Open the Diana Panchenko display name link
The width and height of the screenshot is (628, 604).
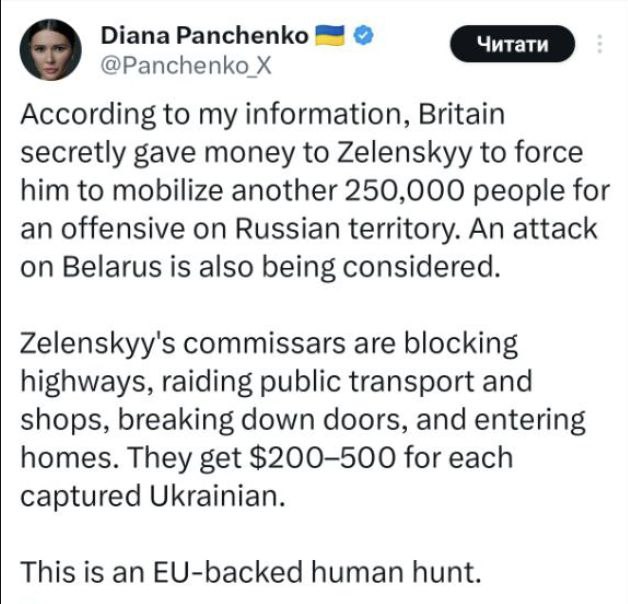[x=205, y=37]
